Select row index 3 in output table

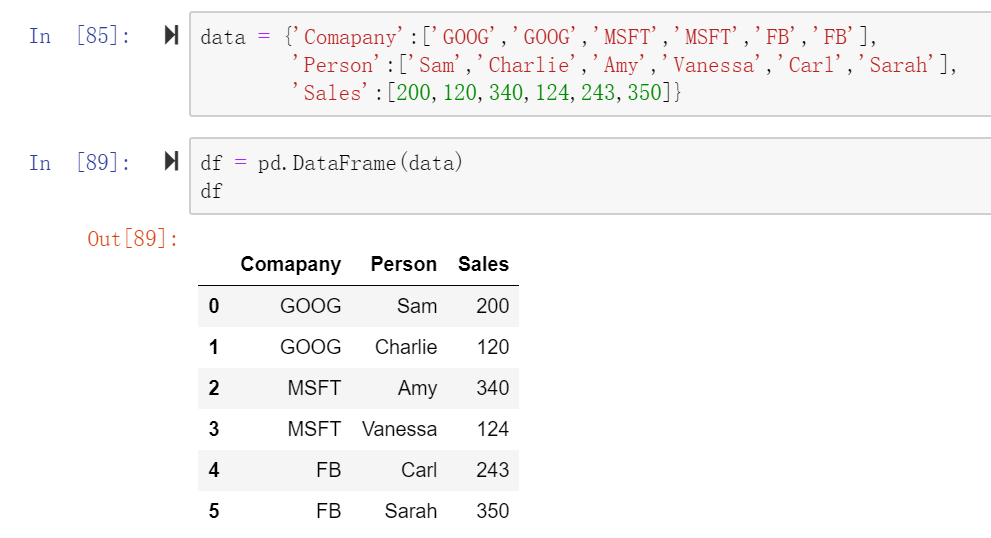214,429
